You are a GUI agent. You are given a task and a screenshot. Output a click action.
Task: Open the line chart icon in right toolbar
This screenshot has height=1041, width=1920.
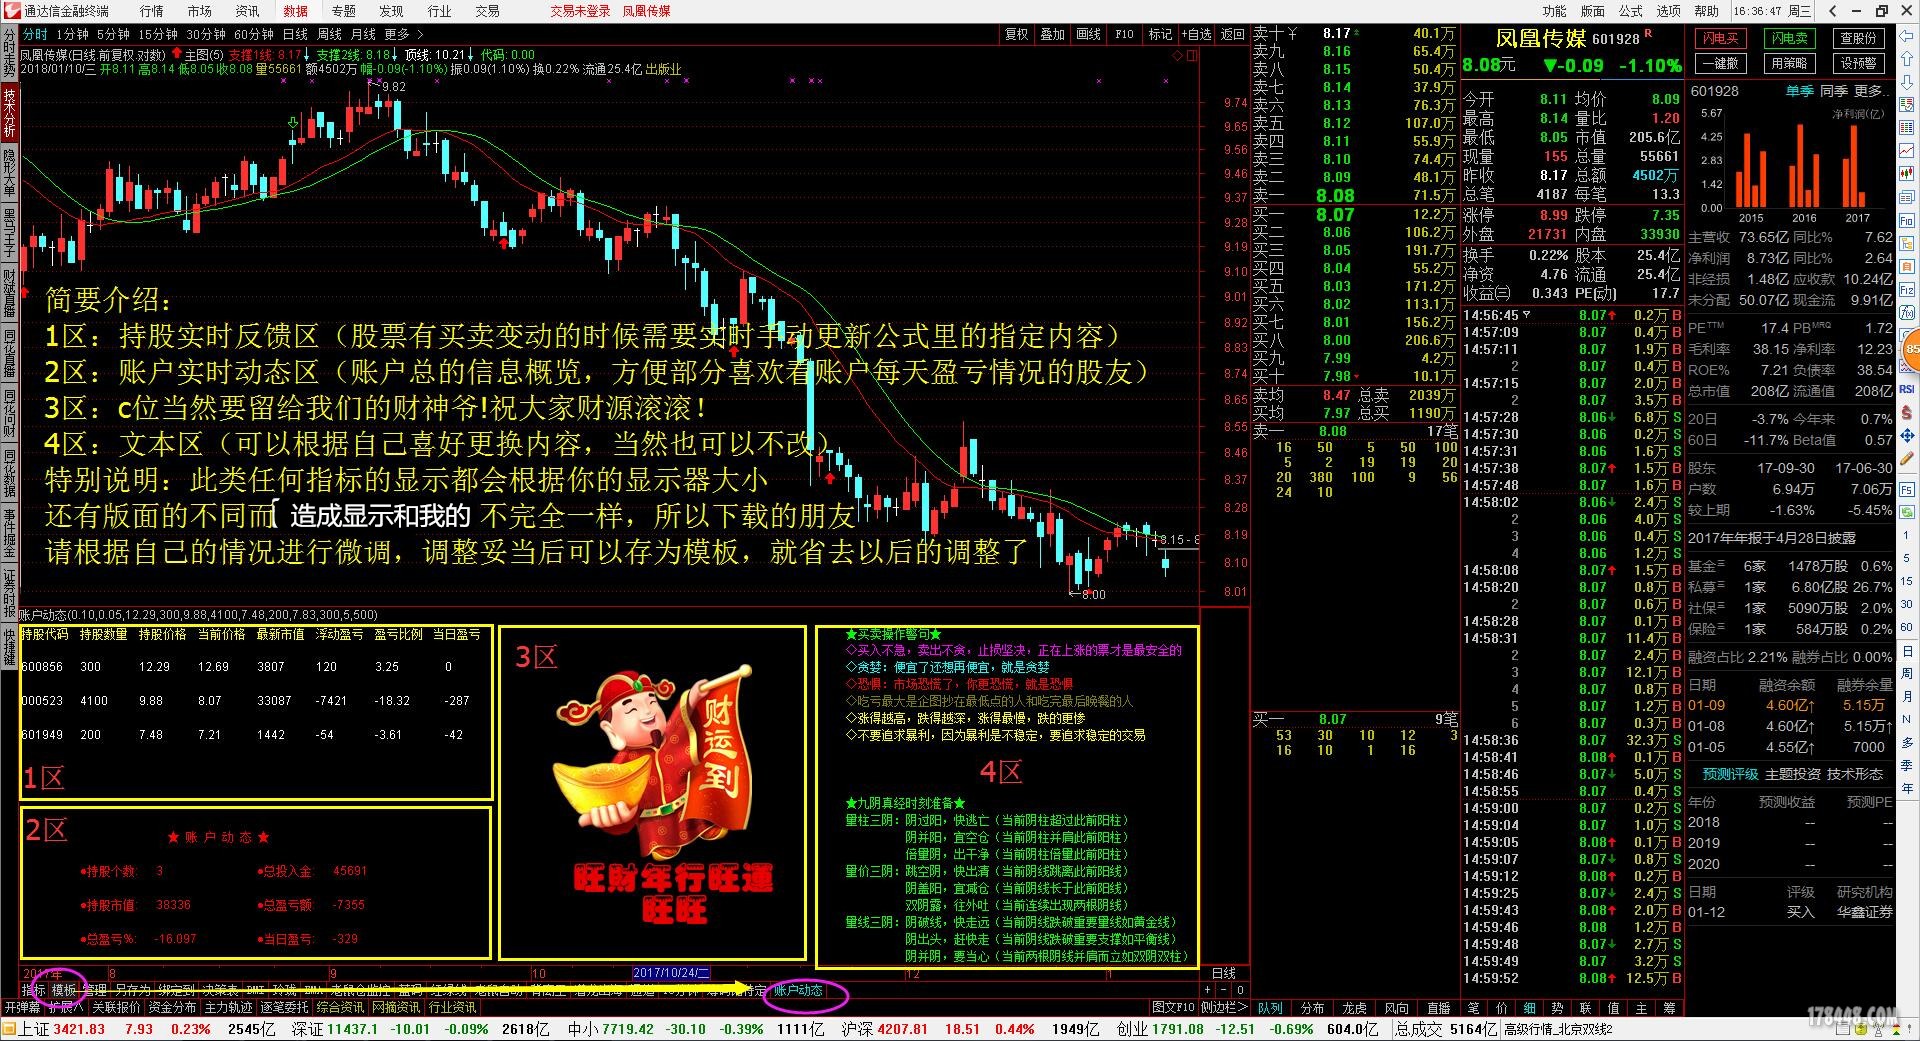click(x=1907, y=151)
